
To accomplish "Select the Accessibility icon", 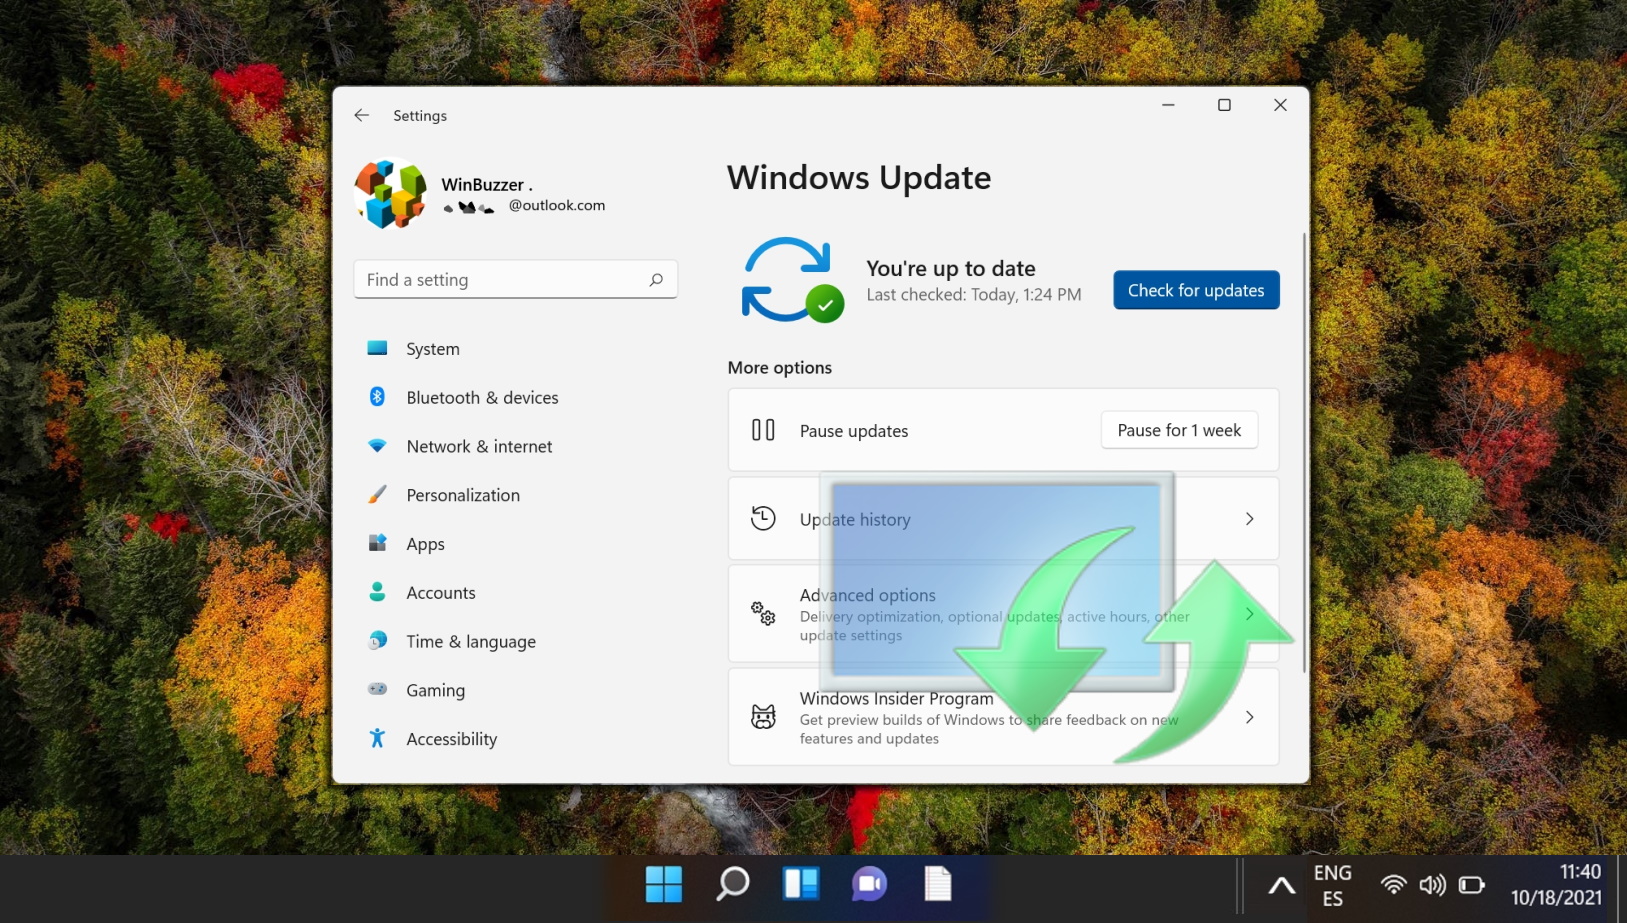I will 377,738.
